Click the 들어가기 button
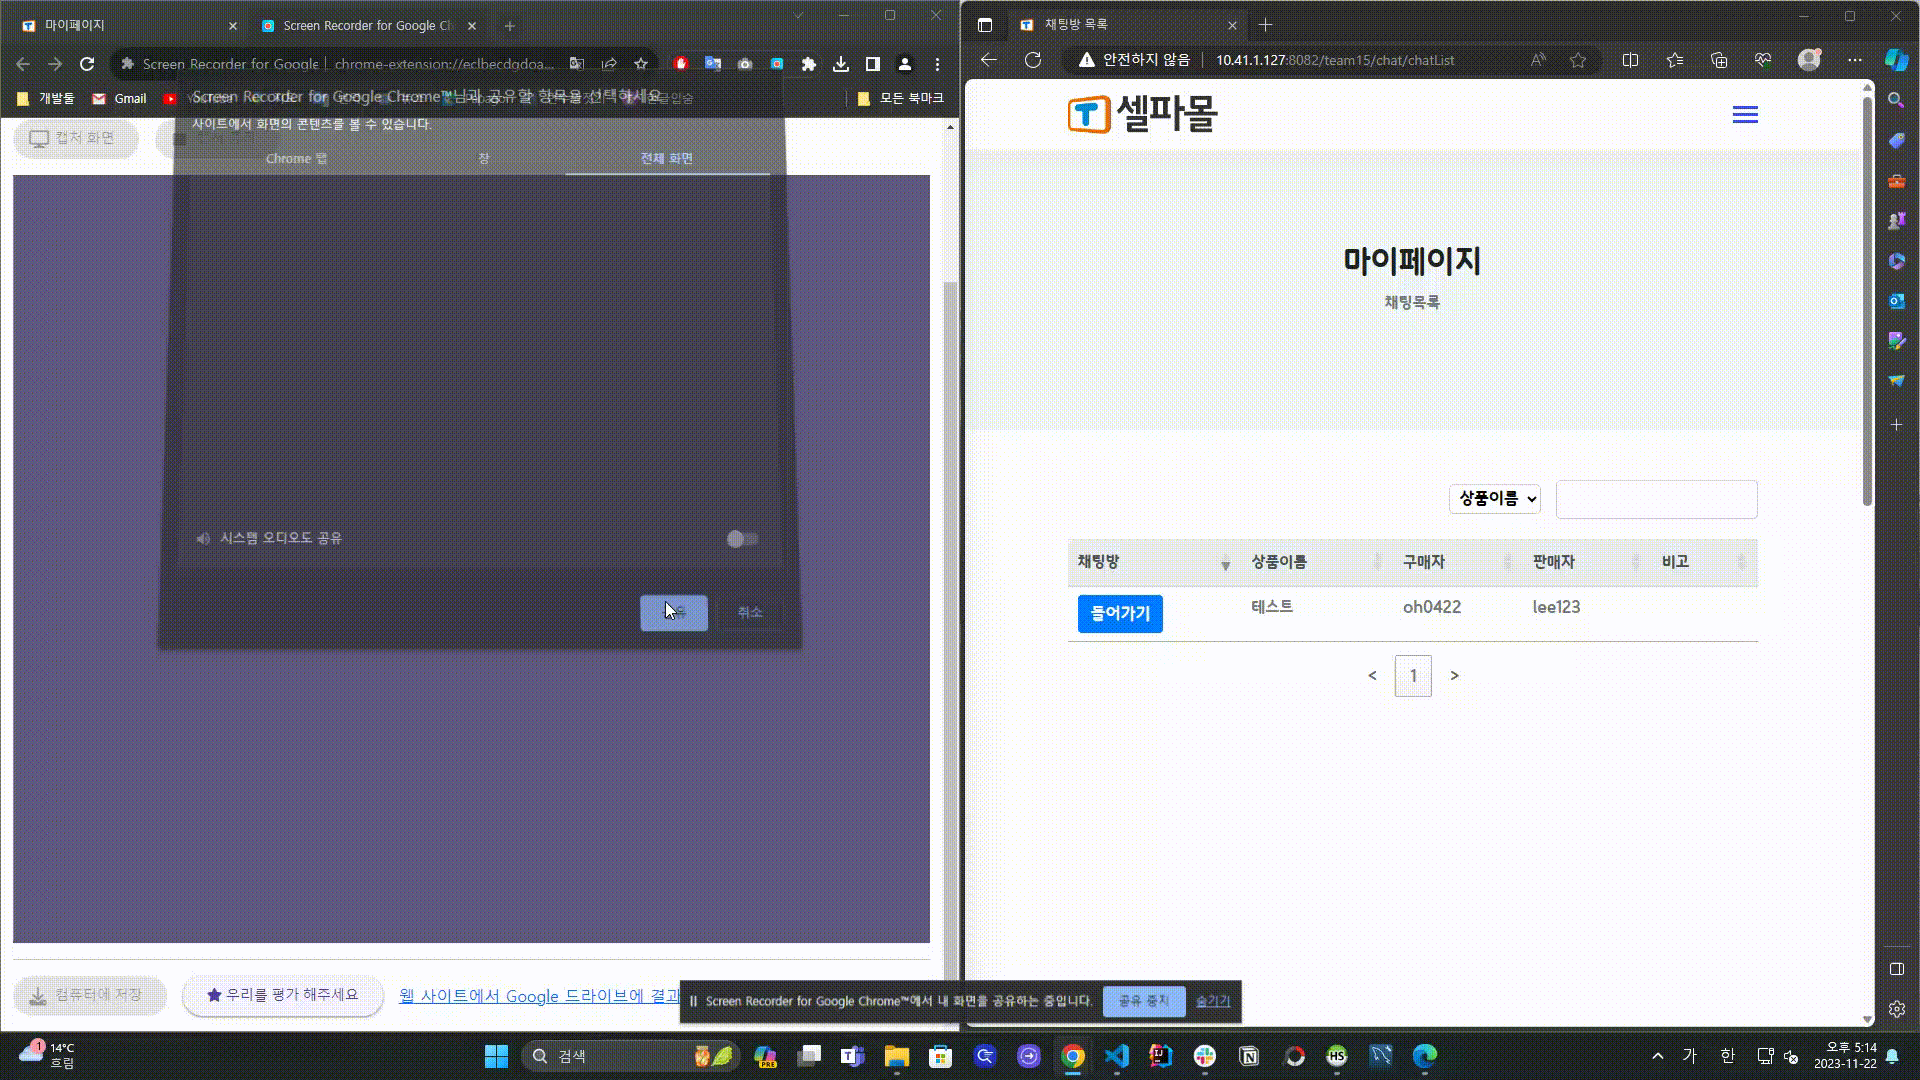Screen dimensions: 1920x1080 click(1120, 614)
